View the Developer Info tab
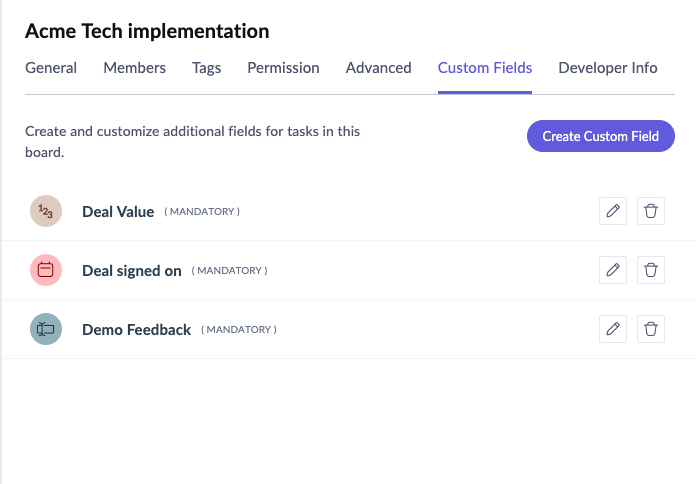Viewport: 696px width, 484px height. (x=608, y=68)
